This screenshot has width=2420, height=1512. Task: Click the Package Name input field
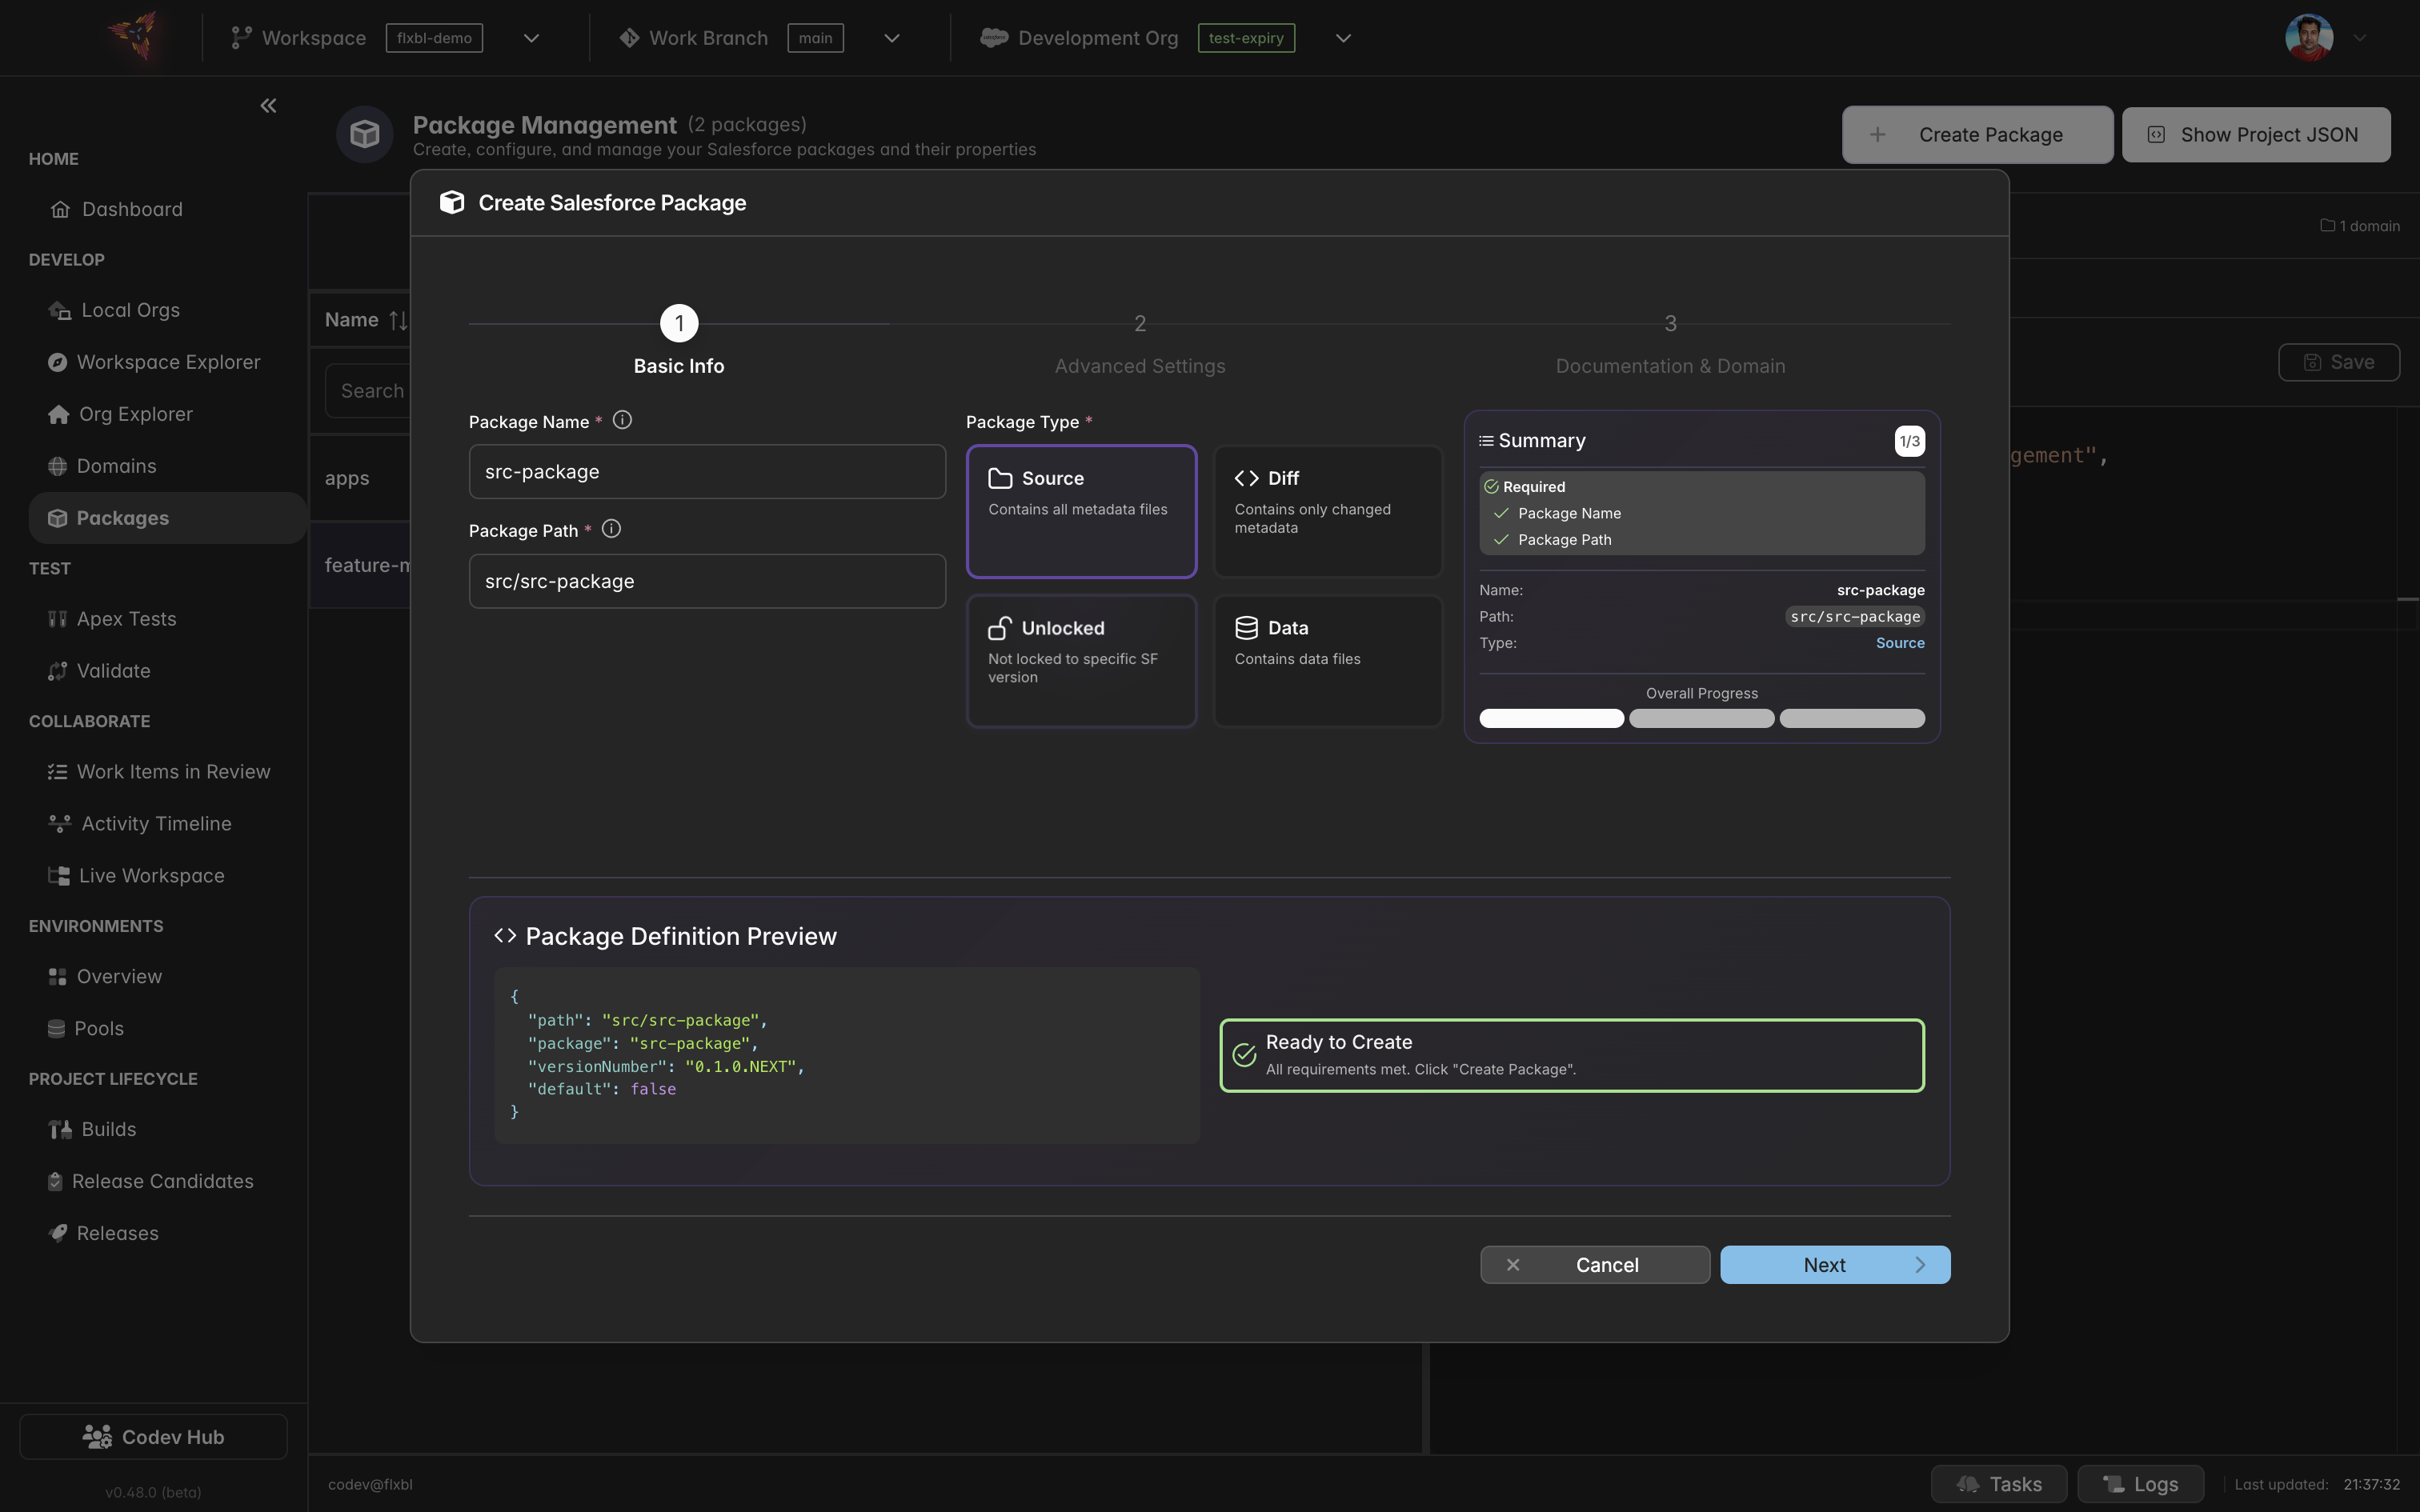click(707, 472)
